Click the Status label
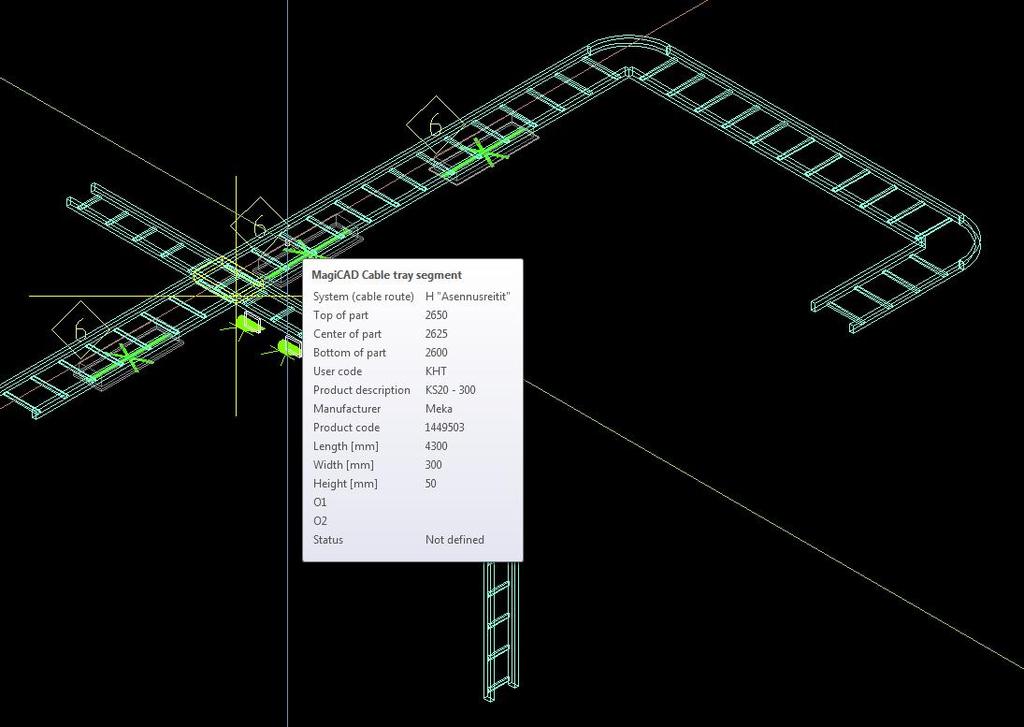Image resolution: width=1024 pixels, height=727 pixels. click(x=328, y=540)
